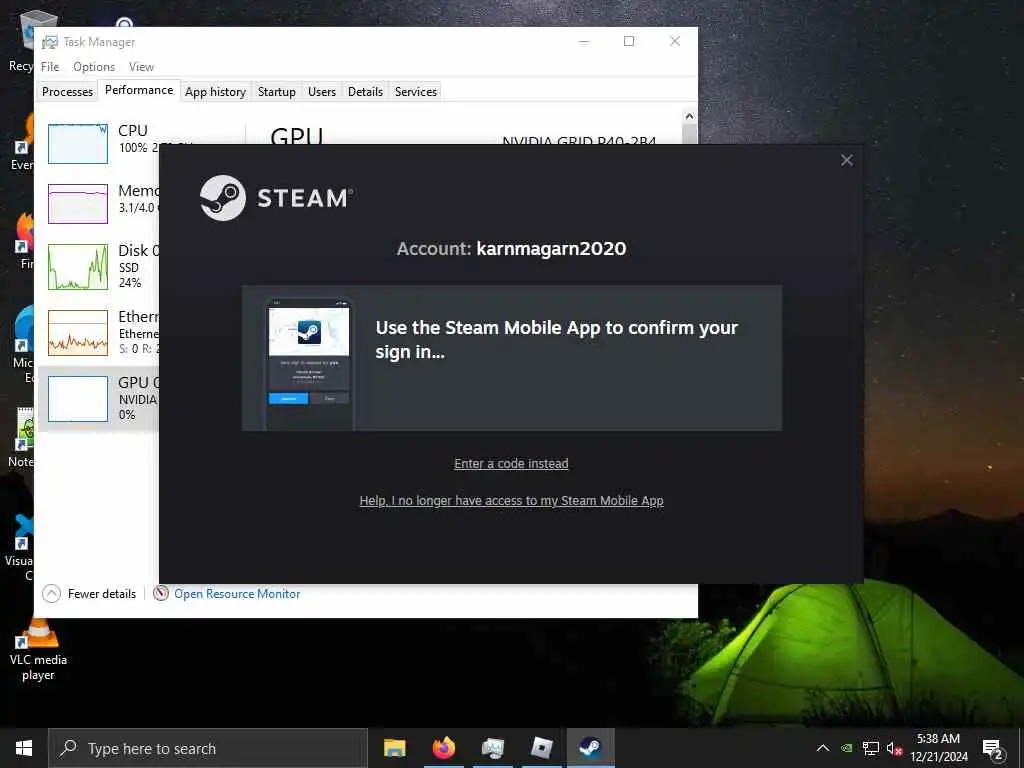The height and width of the screenshot is (768, 1024).
Task: Open Services tab in Task Manager
Action: point(415,91)
